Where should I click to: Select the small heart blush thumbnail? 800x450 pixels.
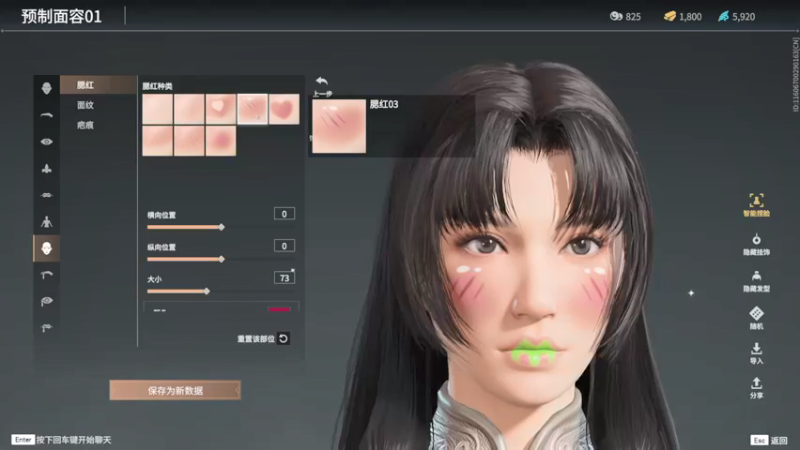click(220, 109)
